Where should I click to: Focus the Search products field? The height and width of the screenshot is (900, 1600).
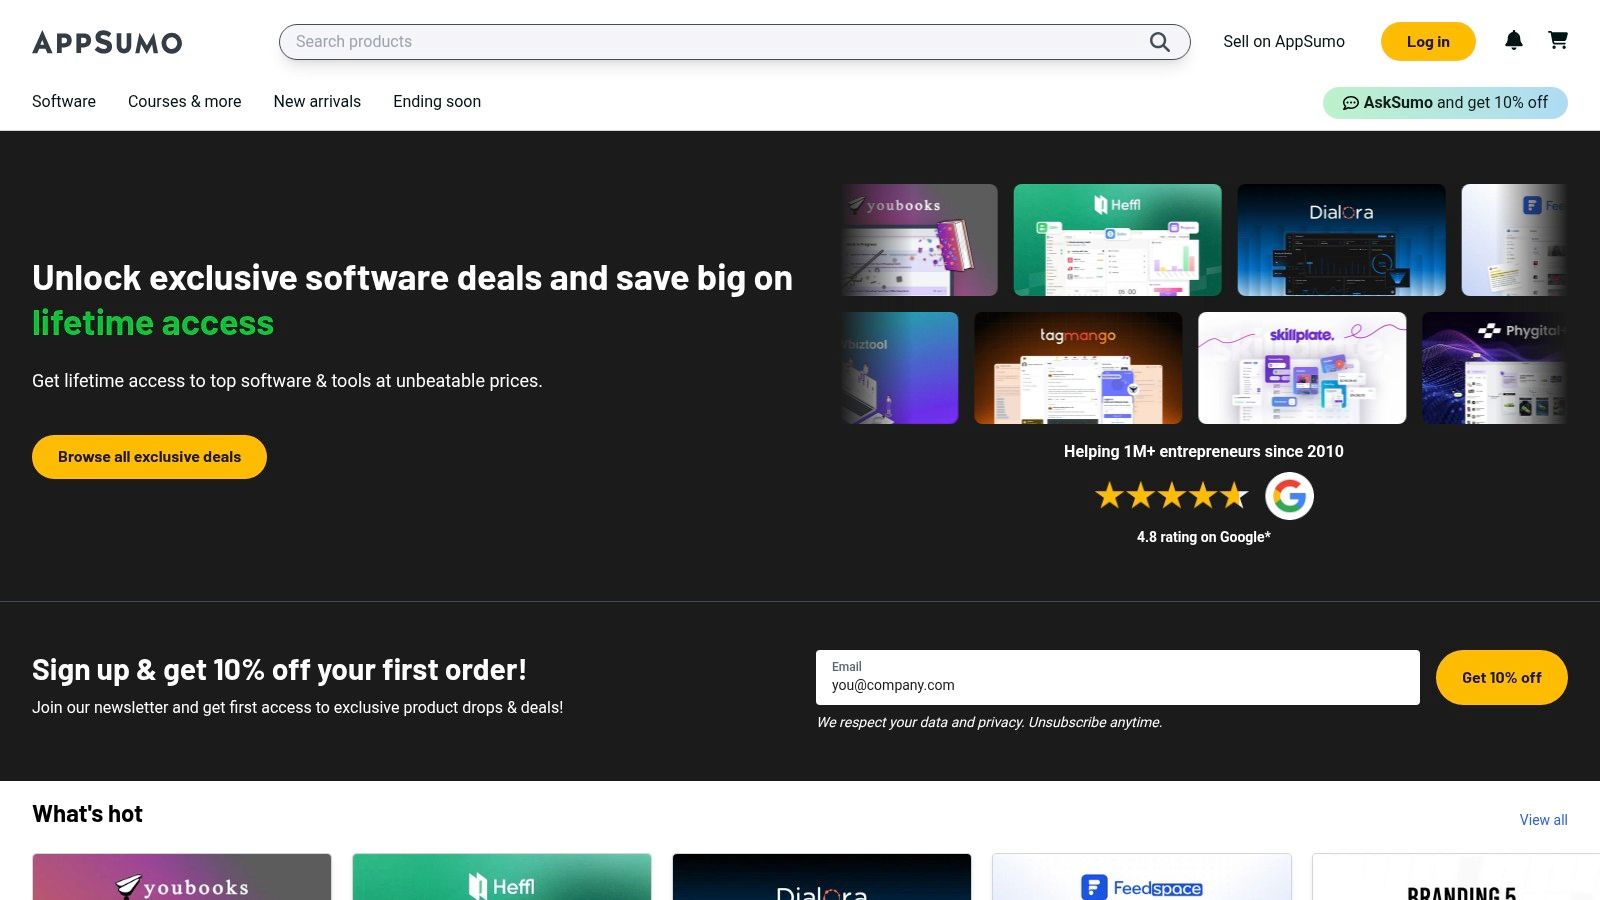tap(734, 42)
